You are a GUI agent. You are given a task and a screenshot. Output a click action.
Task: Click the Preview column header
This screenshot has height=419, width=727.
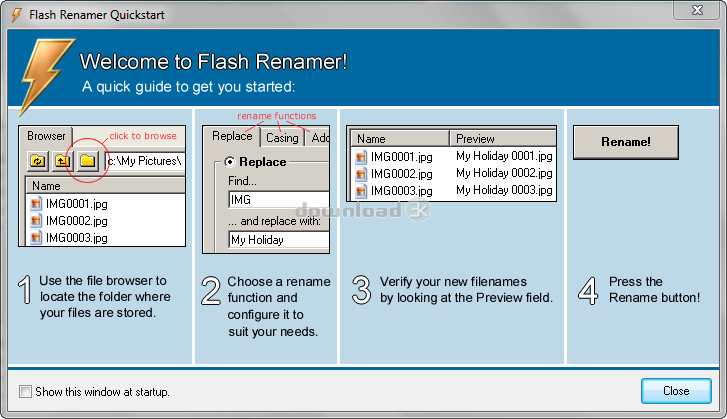[x=503, y=139]
